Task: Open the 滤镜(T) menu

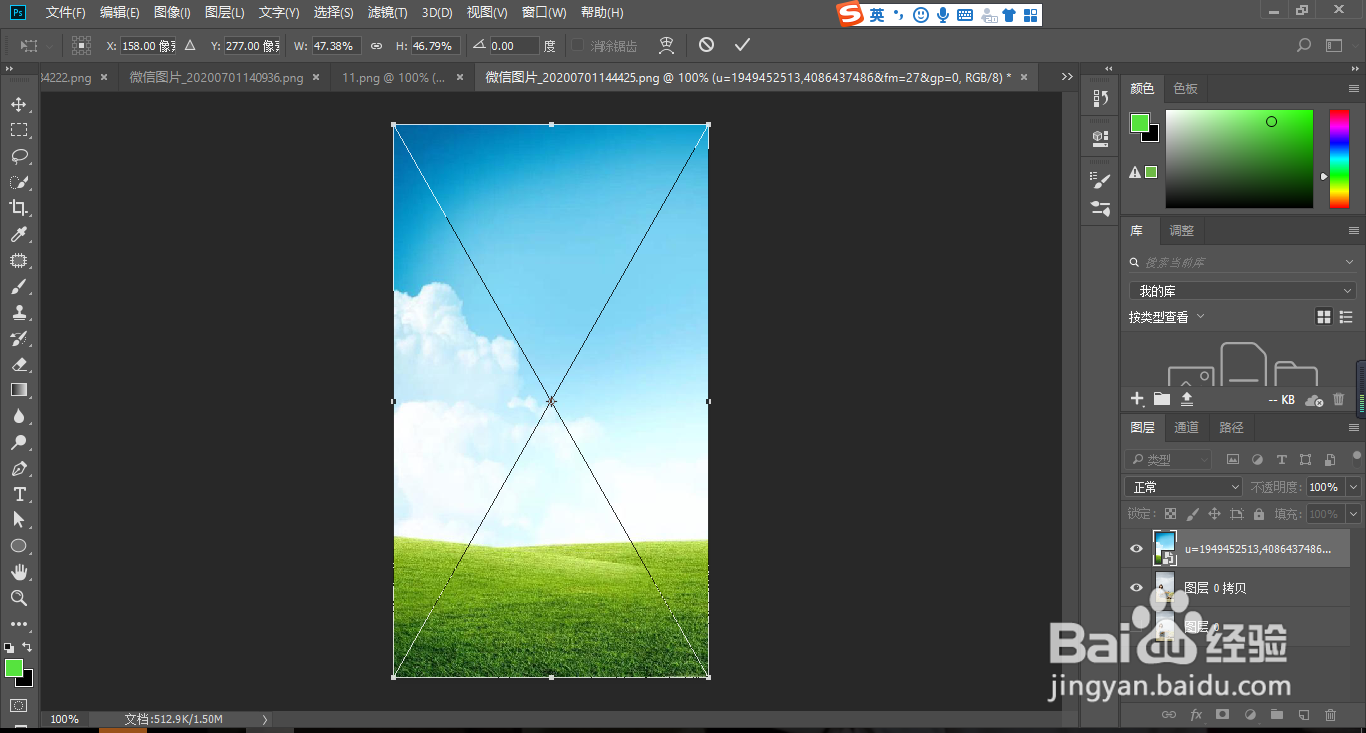Action: (x=387, y=13)
